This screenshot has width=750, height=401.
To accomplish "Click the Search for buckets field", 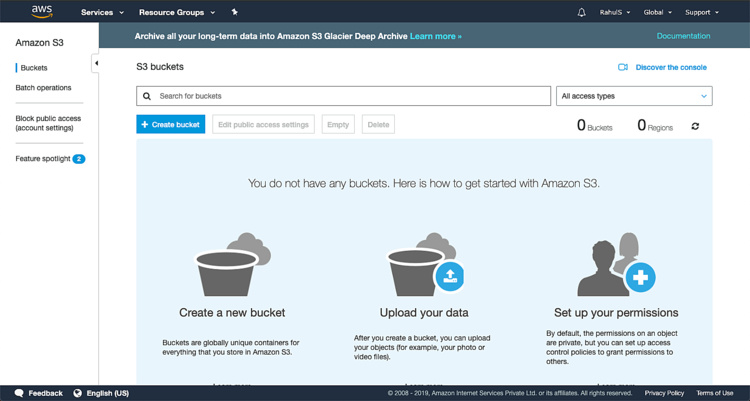I will point(344,96).
